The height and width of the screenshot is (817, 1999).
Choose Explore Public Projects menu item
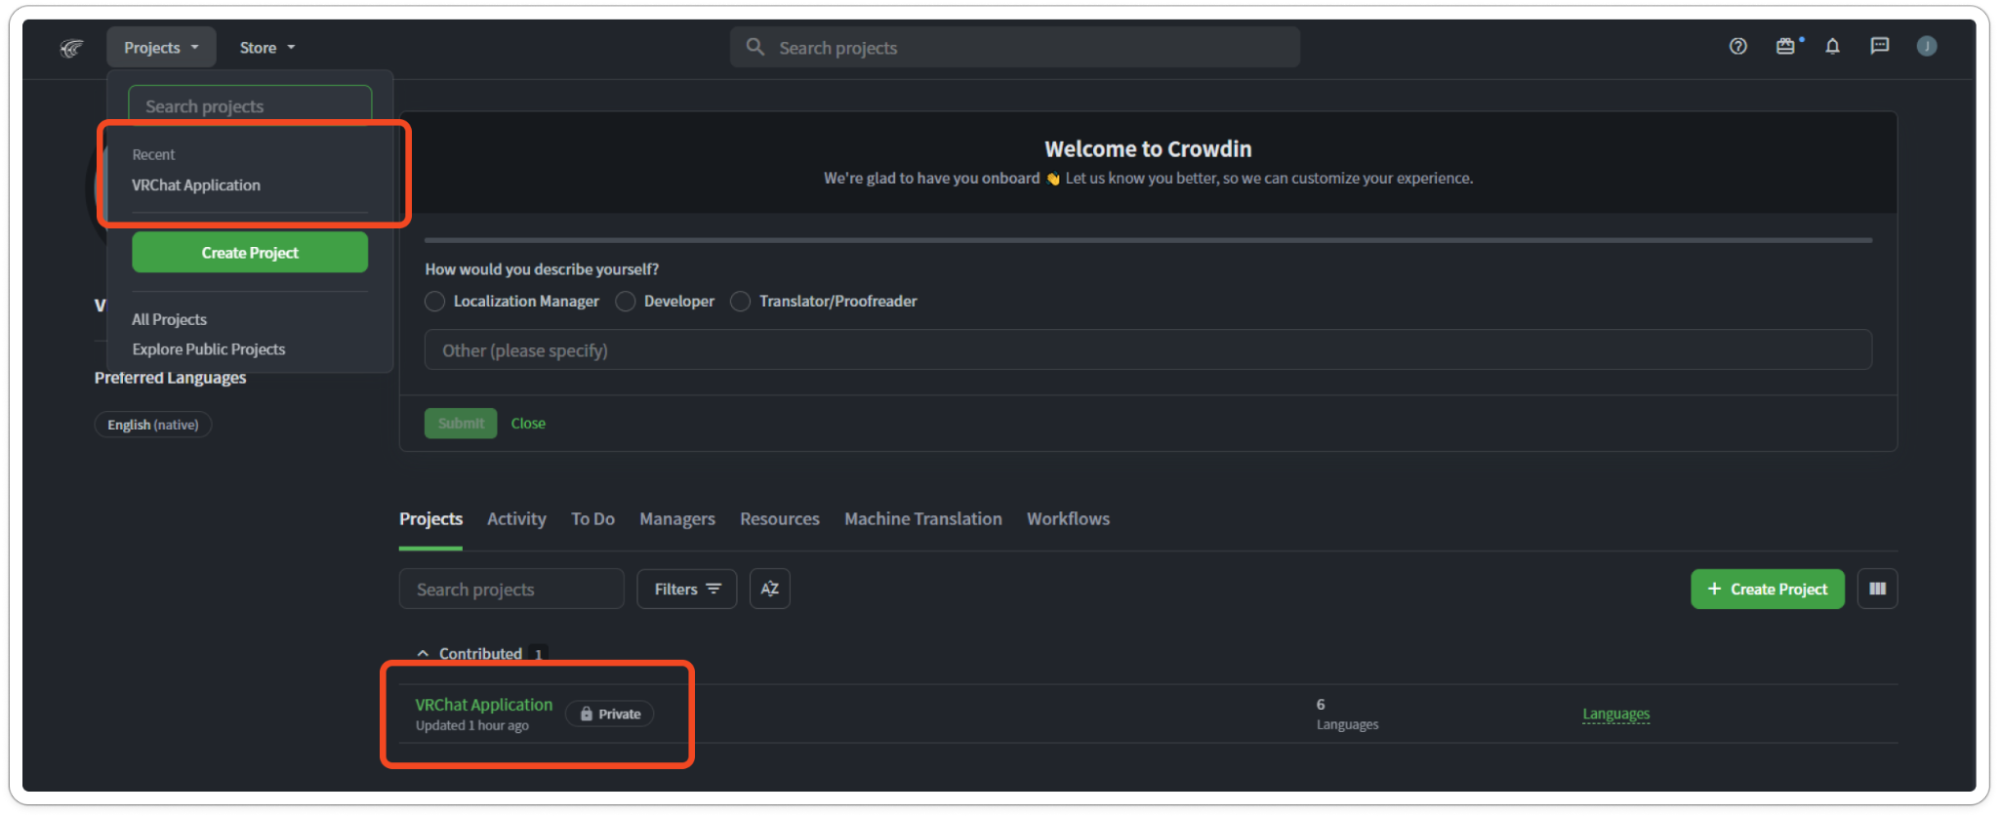pyautogui.click(x=208, y=349)
